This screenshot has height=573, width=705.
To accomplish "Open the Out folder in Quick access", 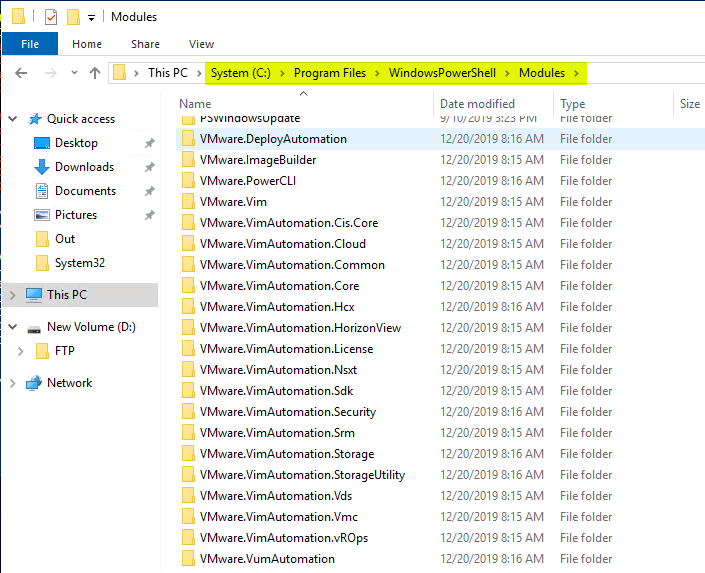I will (x=65, y=239).
